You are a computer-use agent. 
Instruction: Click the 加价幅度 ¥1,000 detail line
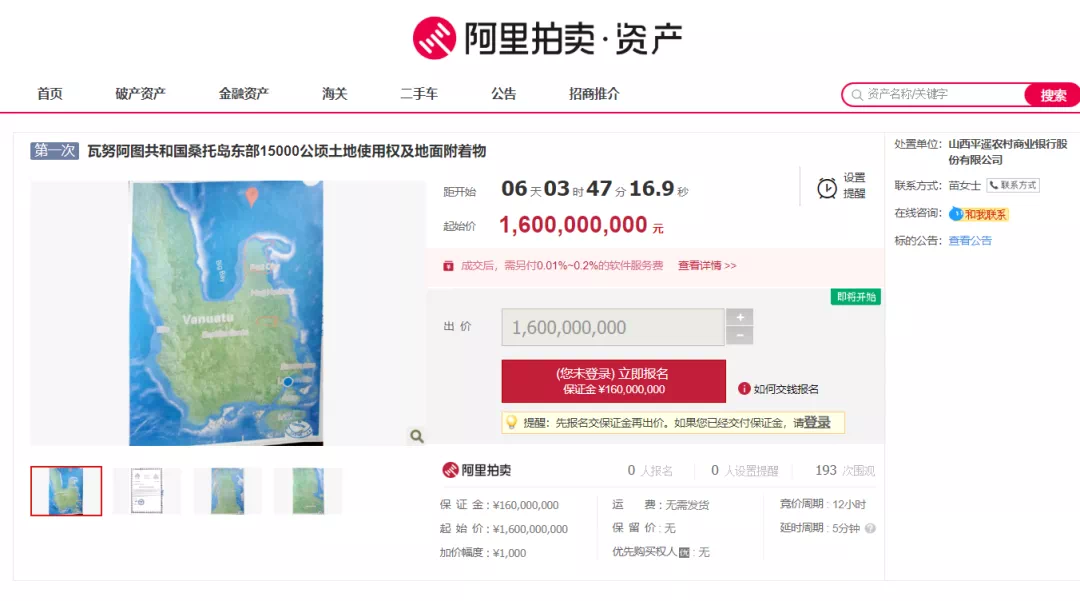click(483, 553)
